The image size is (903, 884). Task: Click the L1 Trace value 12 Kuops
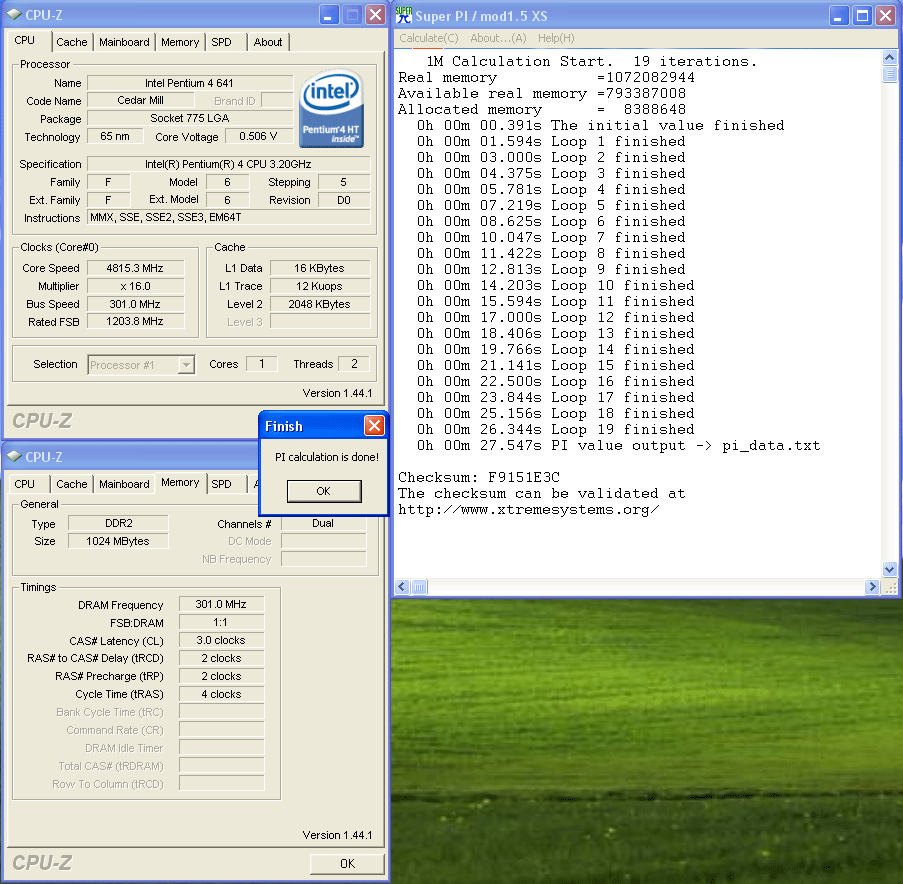[320, 286]
